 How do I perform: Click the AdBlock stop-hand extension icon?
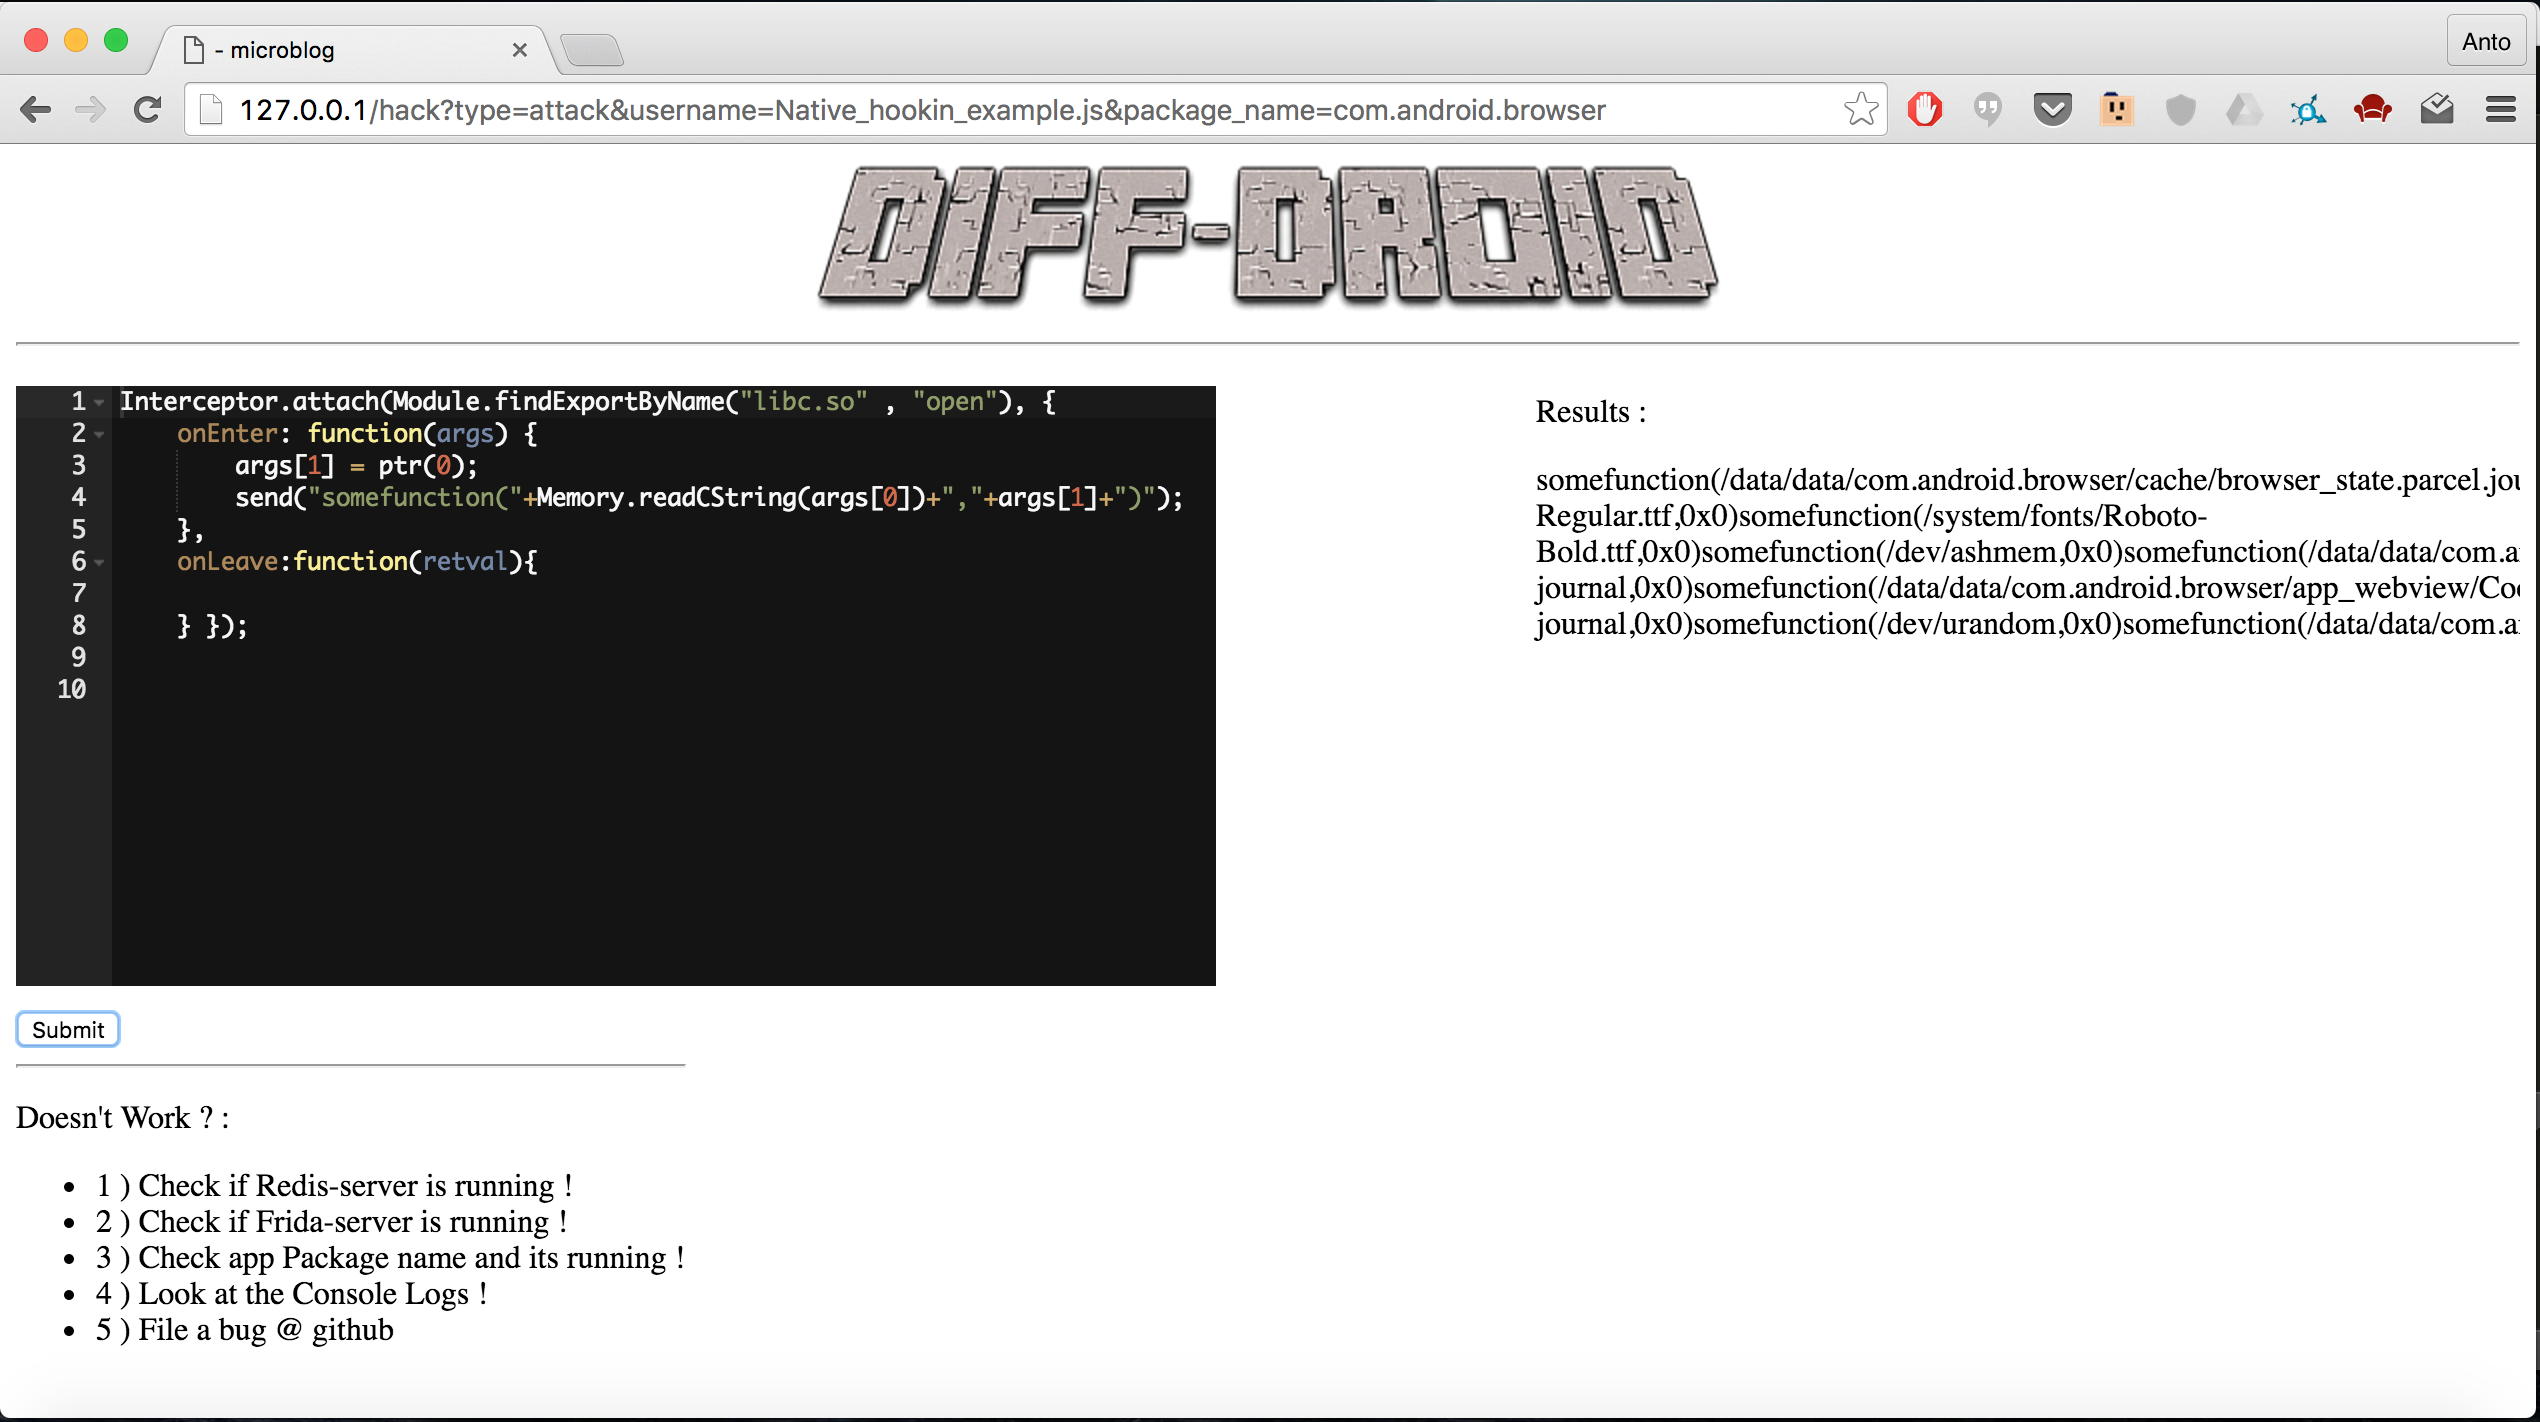[1924, 109]
